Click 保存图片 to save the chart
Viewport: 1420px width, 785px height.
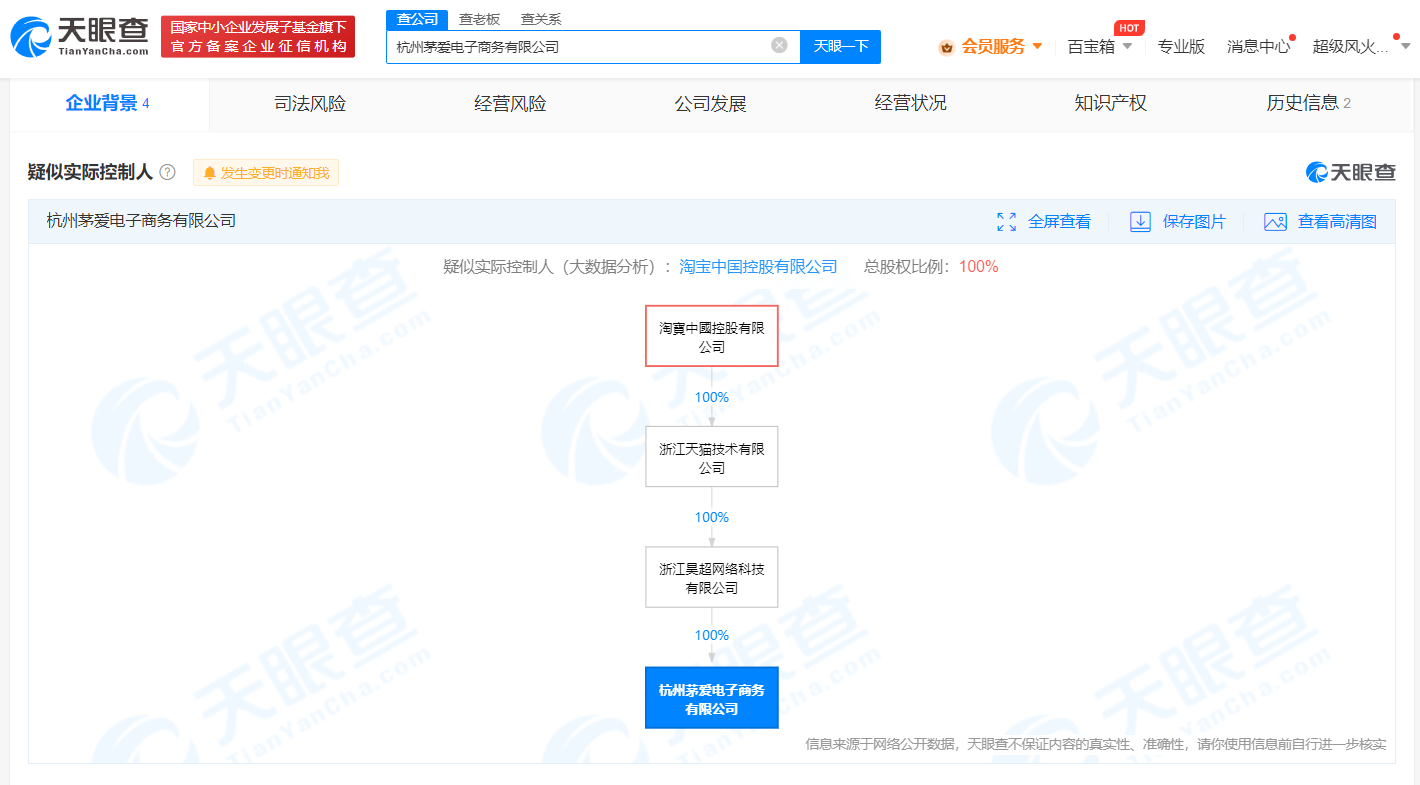click(1194, 222)
